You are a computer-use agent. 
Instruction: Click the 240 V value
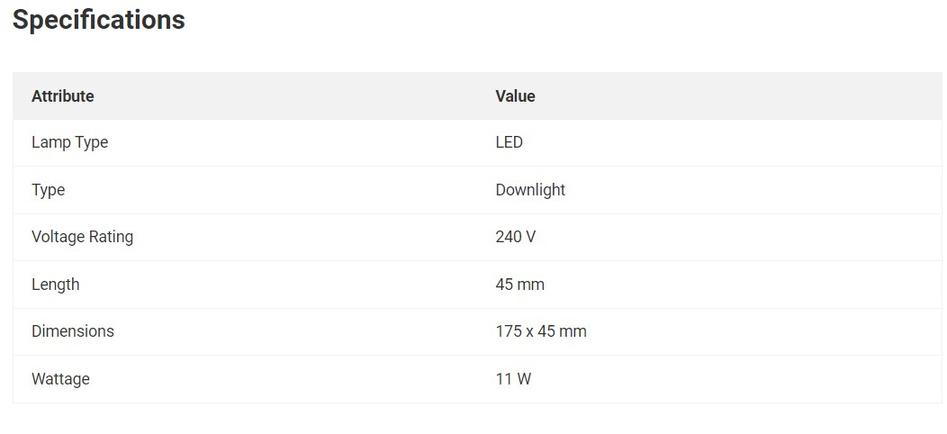coord(515,237)
